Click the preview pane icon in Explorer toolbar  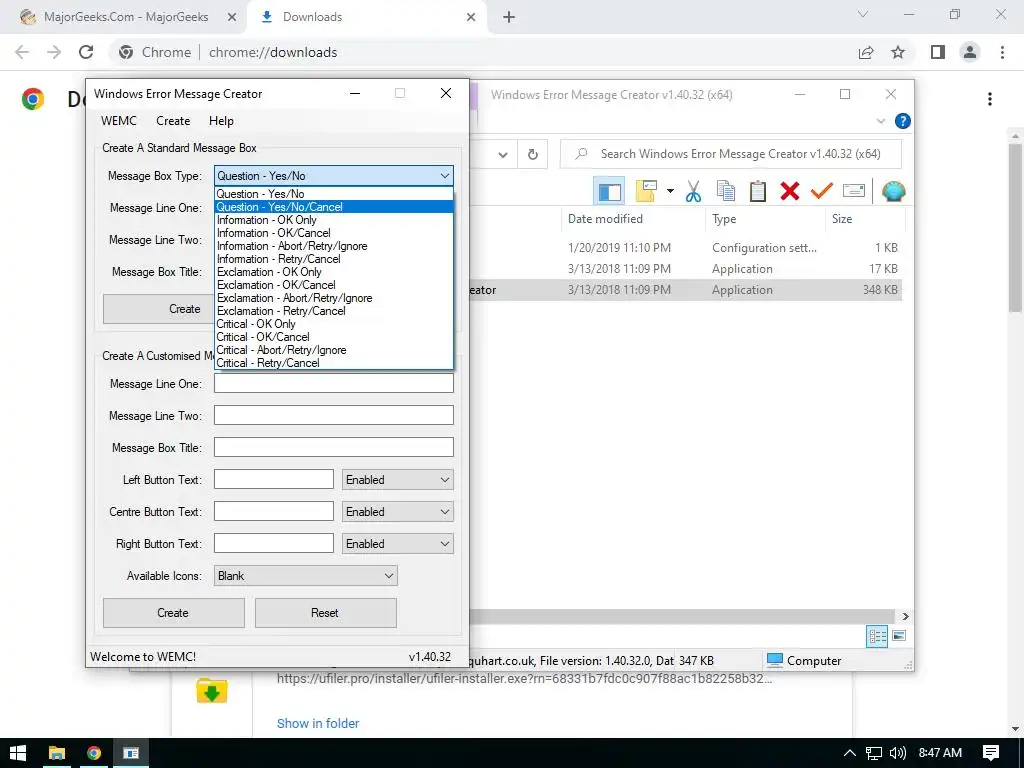click(609, 191)
